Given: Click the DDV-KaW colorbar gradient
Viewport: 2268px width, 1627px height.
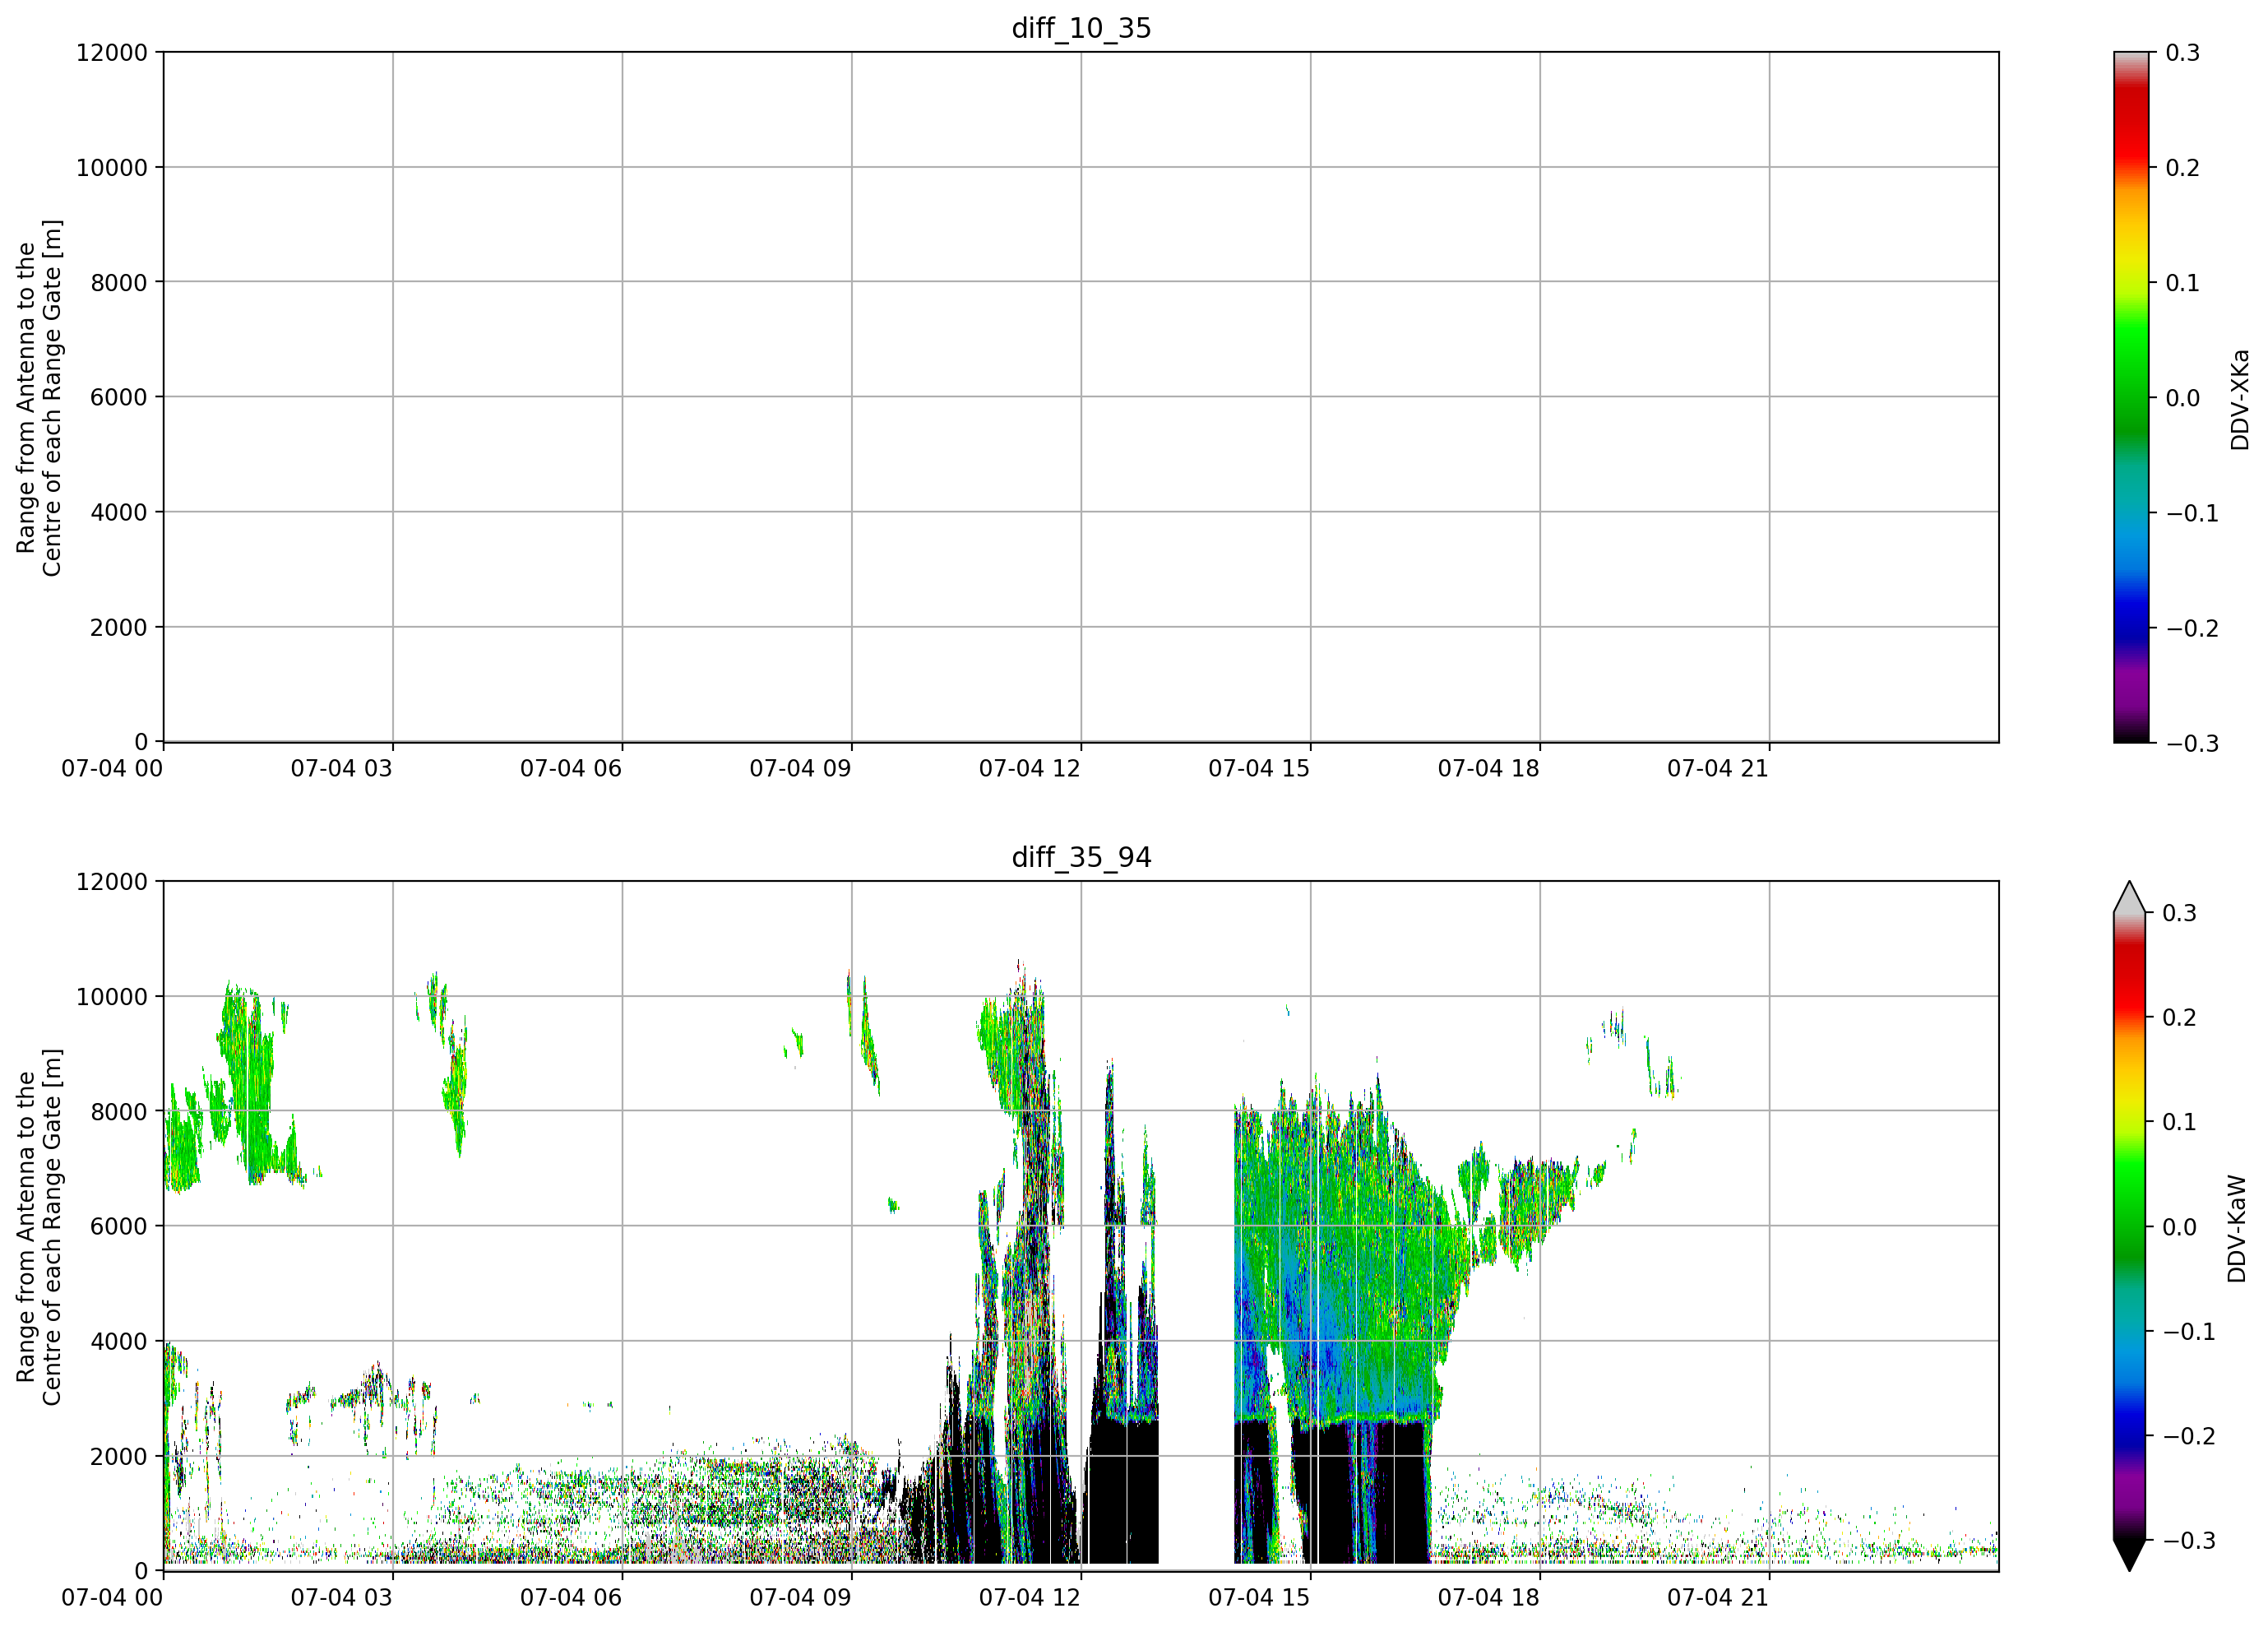Looking at the screenshot, I should [2130, 1226].
